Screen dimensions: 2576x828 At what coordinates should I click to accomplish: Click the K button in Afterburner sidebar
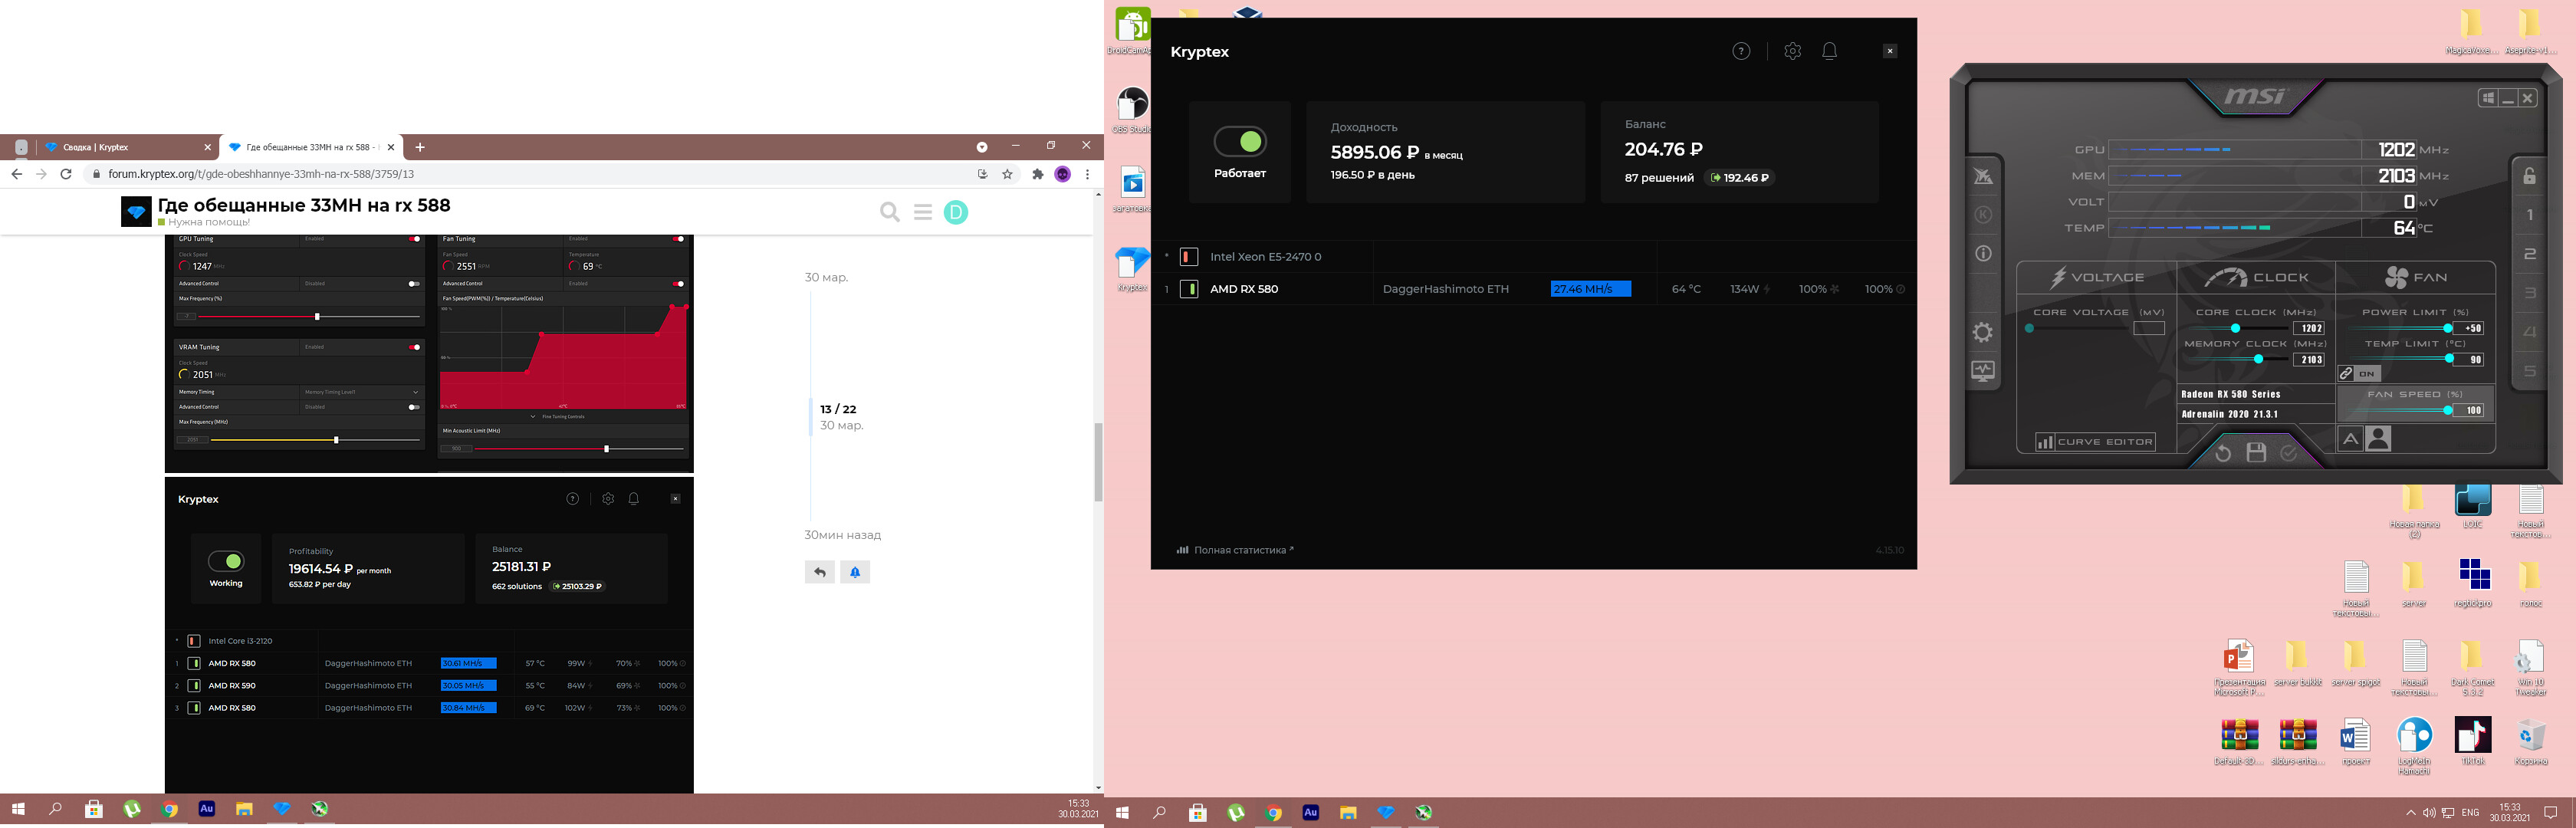tap(1983, 215)
